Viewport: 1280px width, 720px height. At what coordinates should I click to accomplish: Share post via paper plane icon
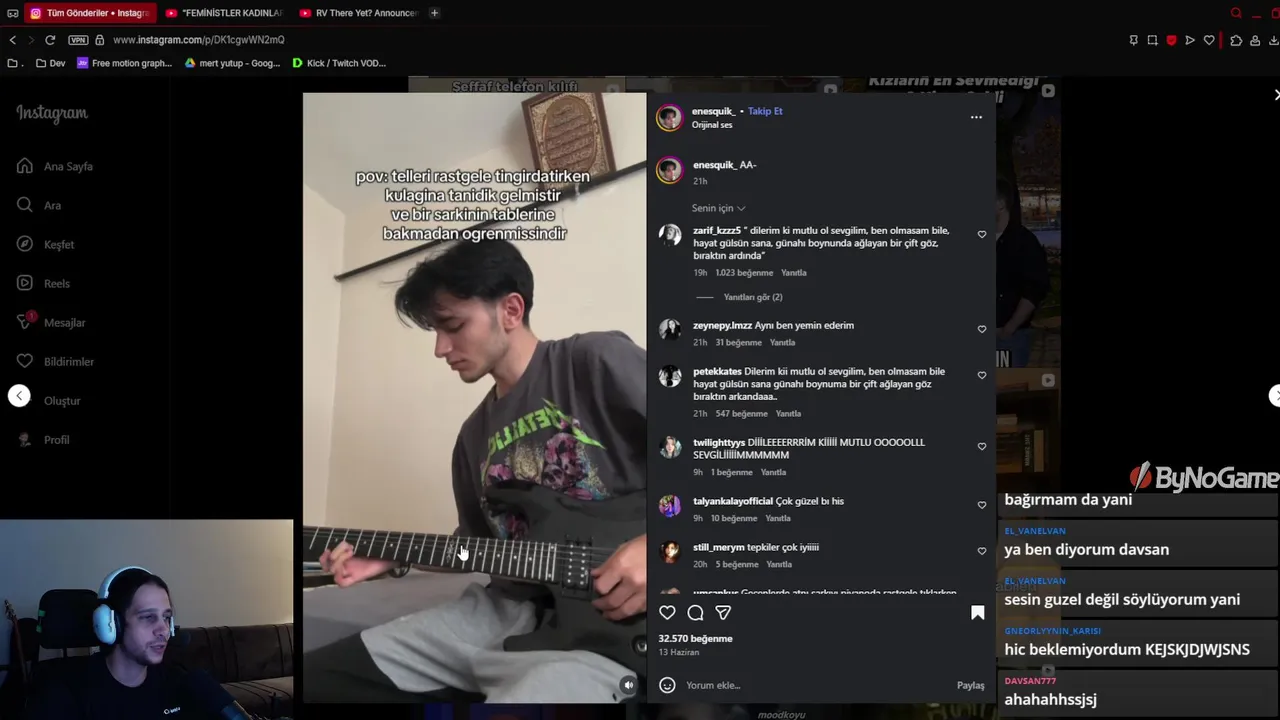pyautogui.click(x=723, y=613)
